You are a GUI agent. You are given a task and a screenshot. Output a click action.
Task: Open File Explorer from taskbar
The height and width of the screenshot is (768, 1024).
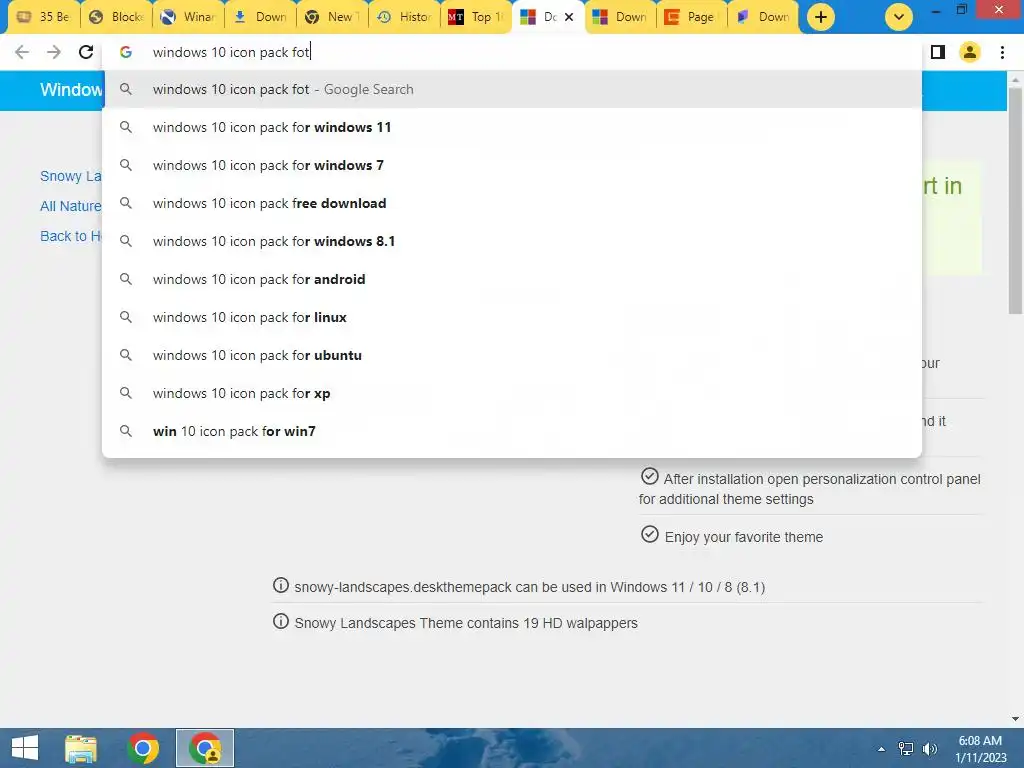click(81, 748)
